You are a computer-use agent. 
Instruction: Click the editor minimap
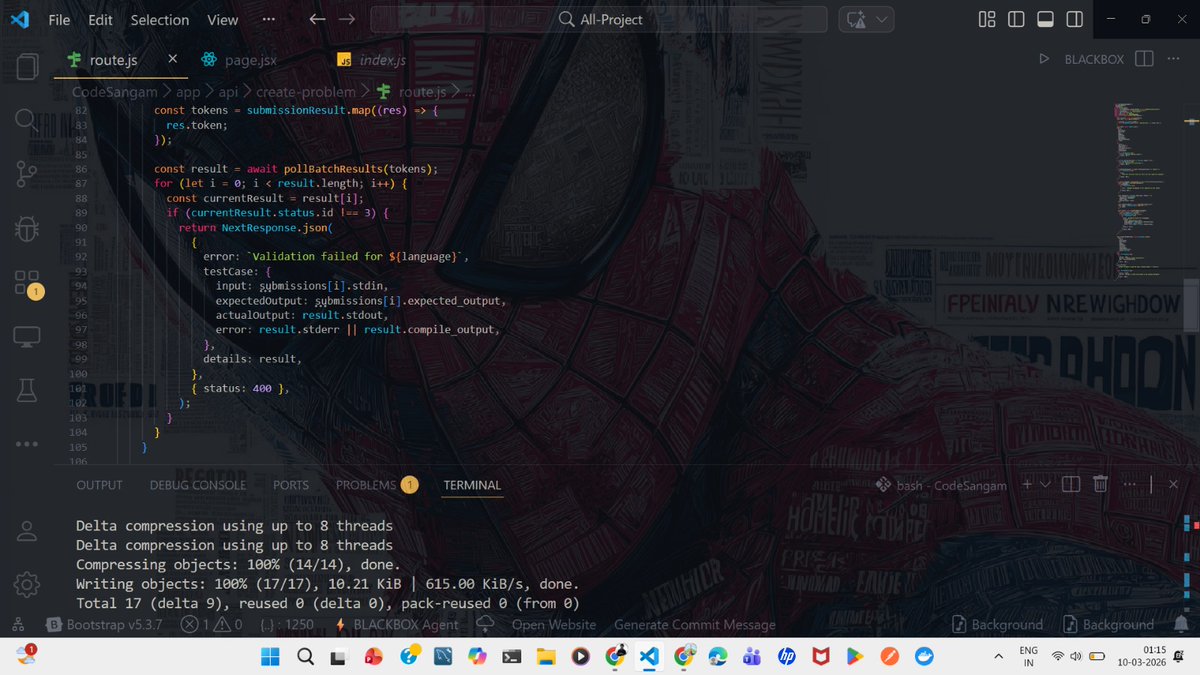click(x=1147, y=190)
